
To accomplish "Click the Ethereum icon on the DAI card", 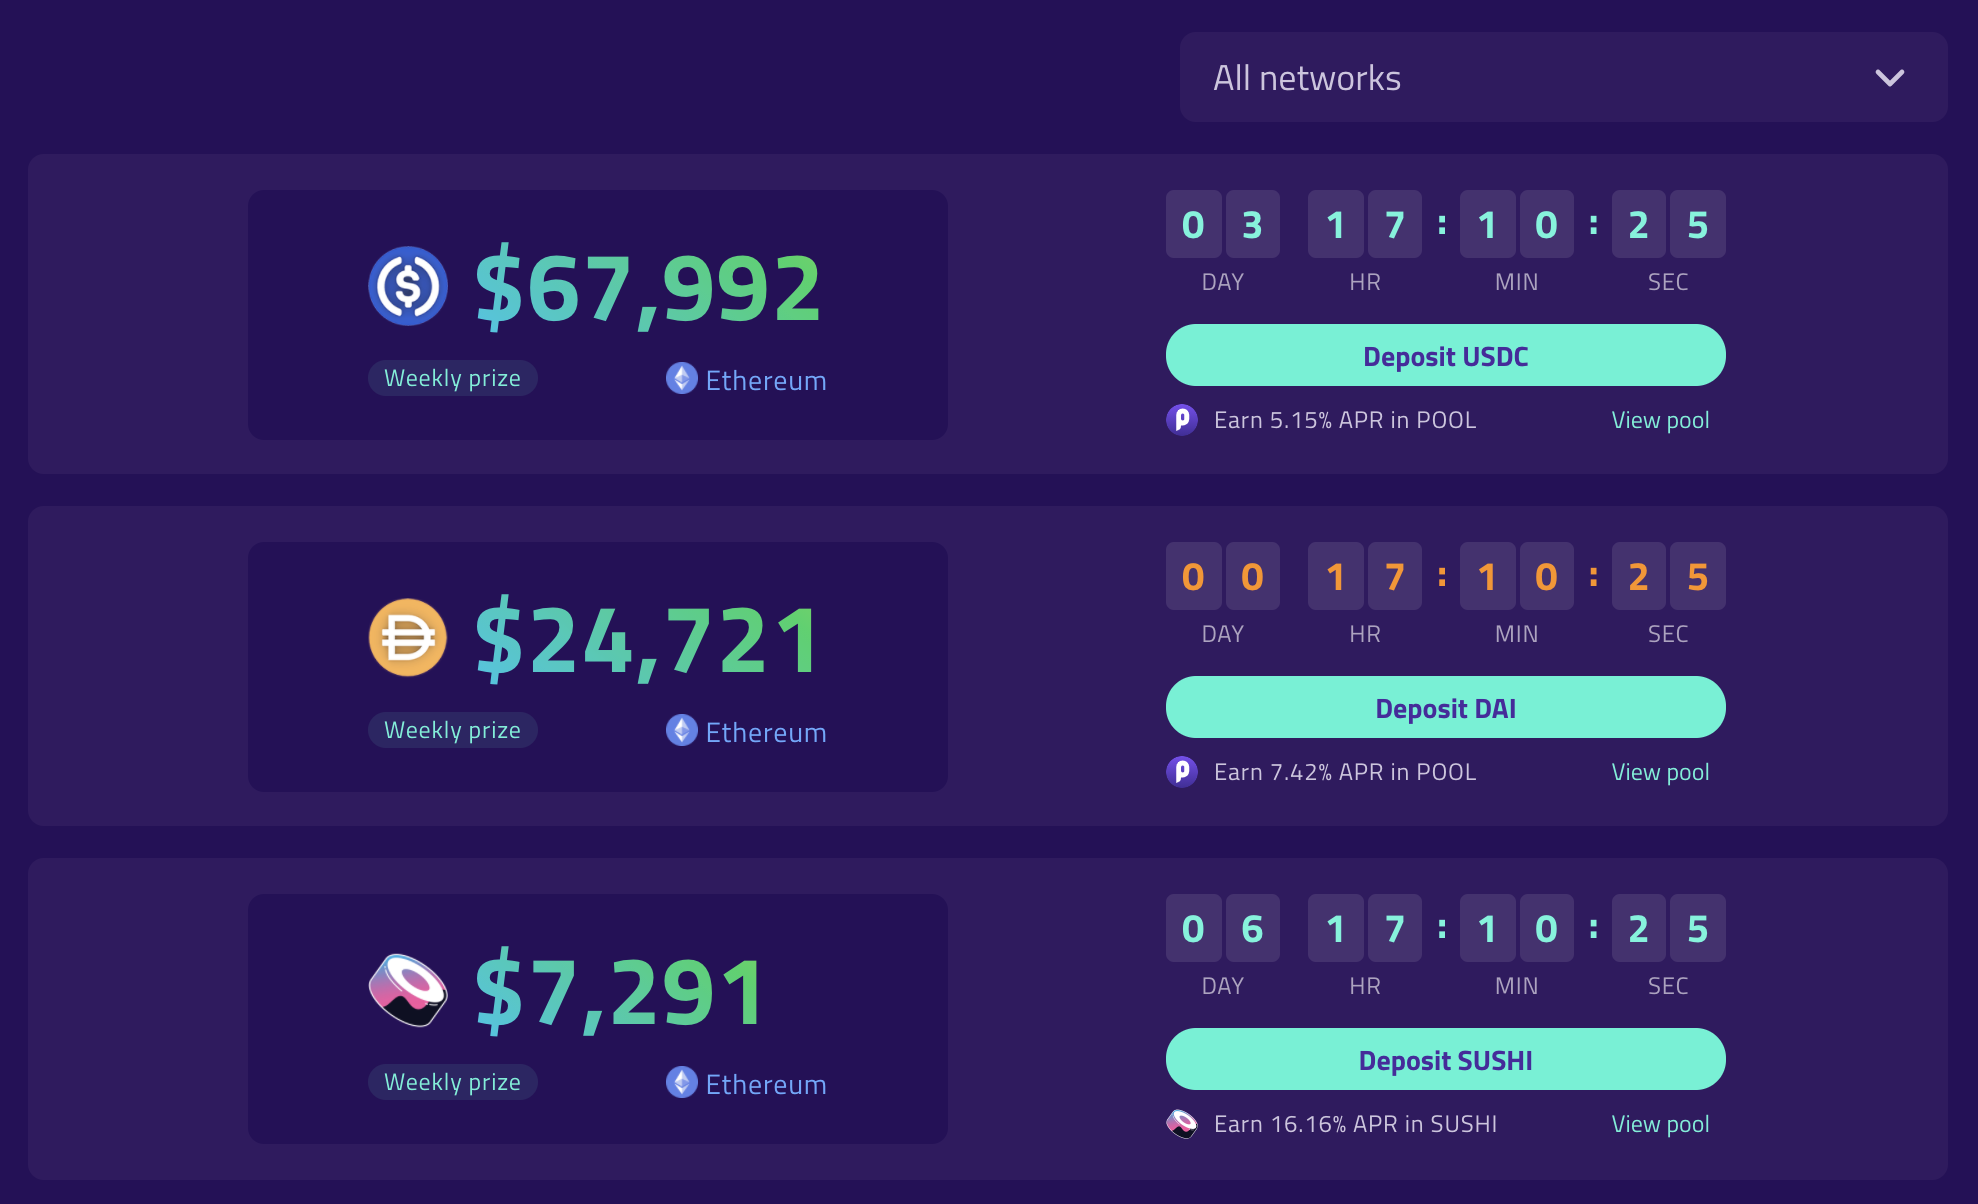I will coord(681,731).
